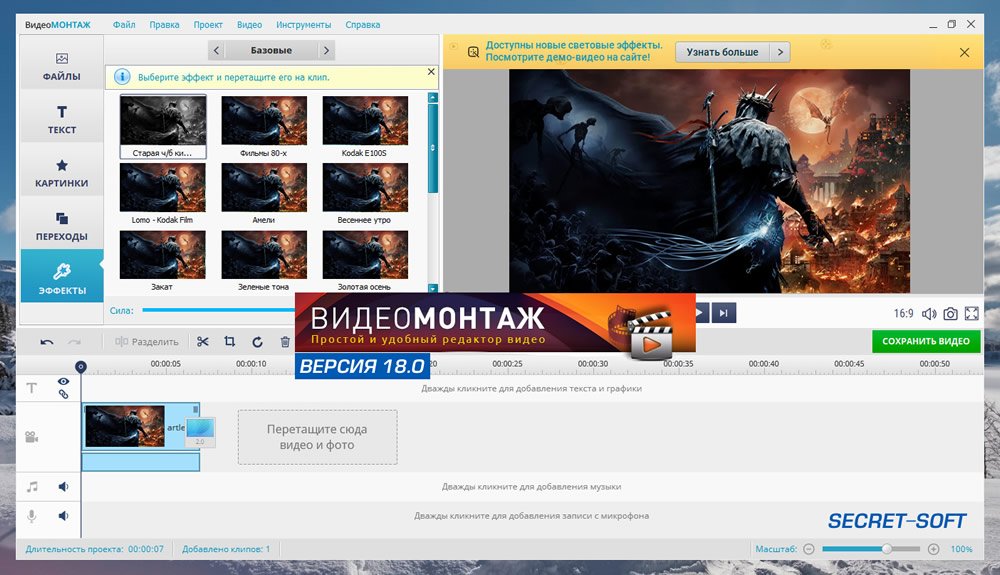The width and height of the screenshot is (1000, 575).
Task: Click the rotate clip icon
Action: point(257,342)
